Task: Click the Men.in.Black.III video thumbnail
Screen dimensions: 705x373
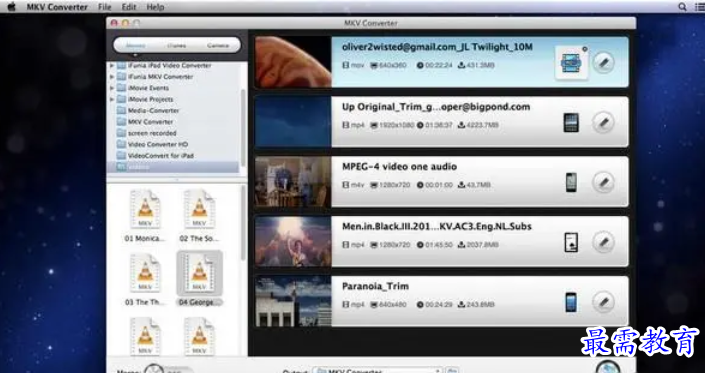Action: 293,241
